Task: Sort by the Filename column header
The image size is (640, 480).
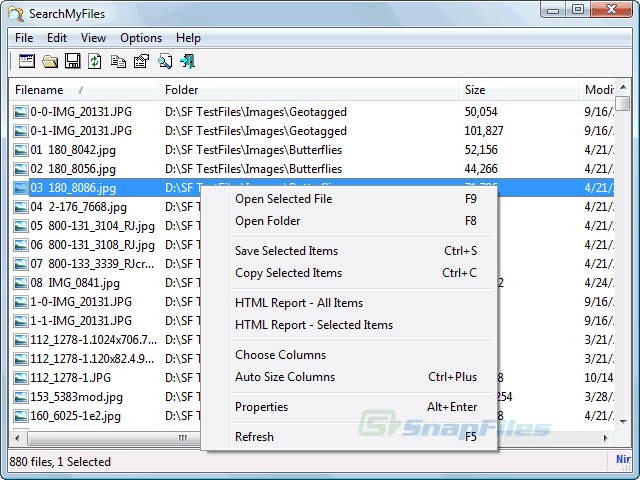Action: (83, 90)
